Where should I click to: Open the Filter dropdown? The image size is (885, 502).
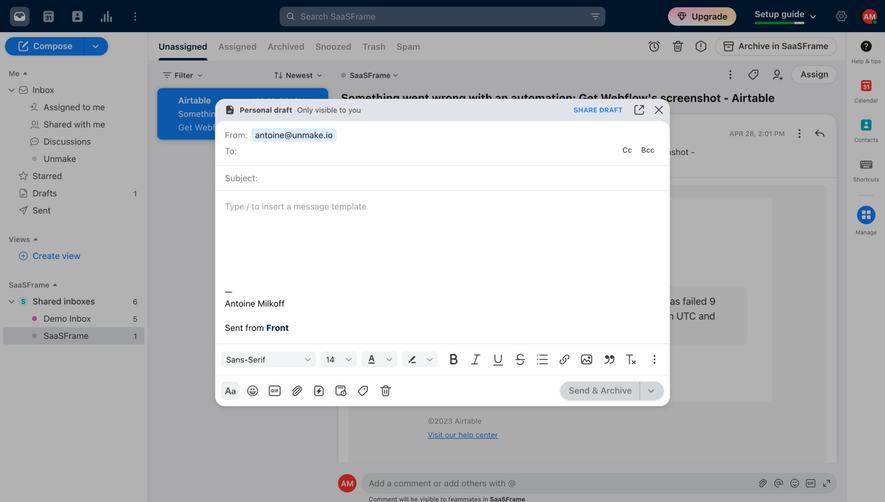pyautogui.click(x=182, y=75)
